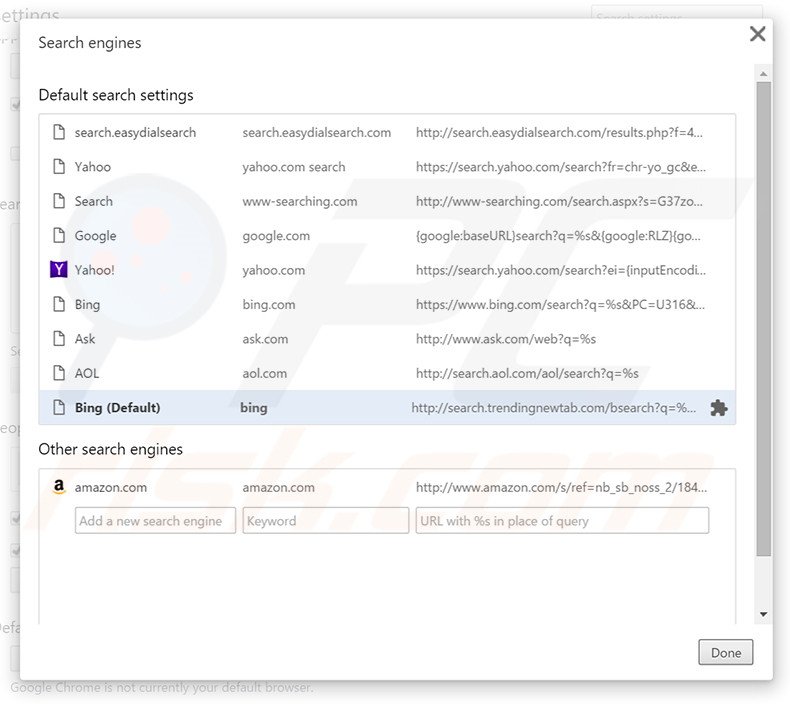Click the yahoo.com keyword of Yahoo!
This screenshot has height=704, width=790.
coord(274,270)
